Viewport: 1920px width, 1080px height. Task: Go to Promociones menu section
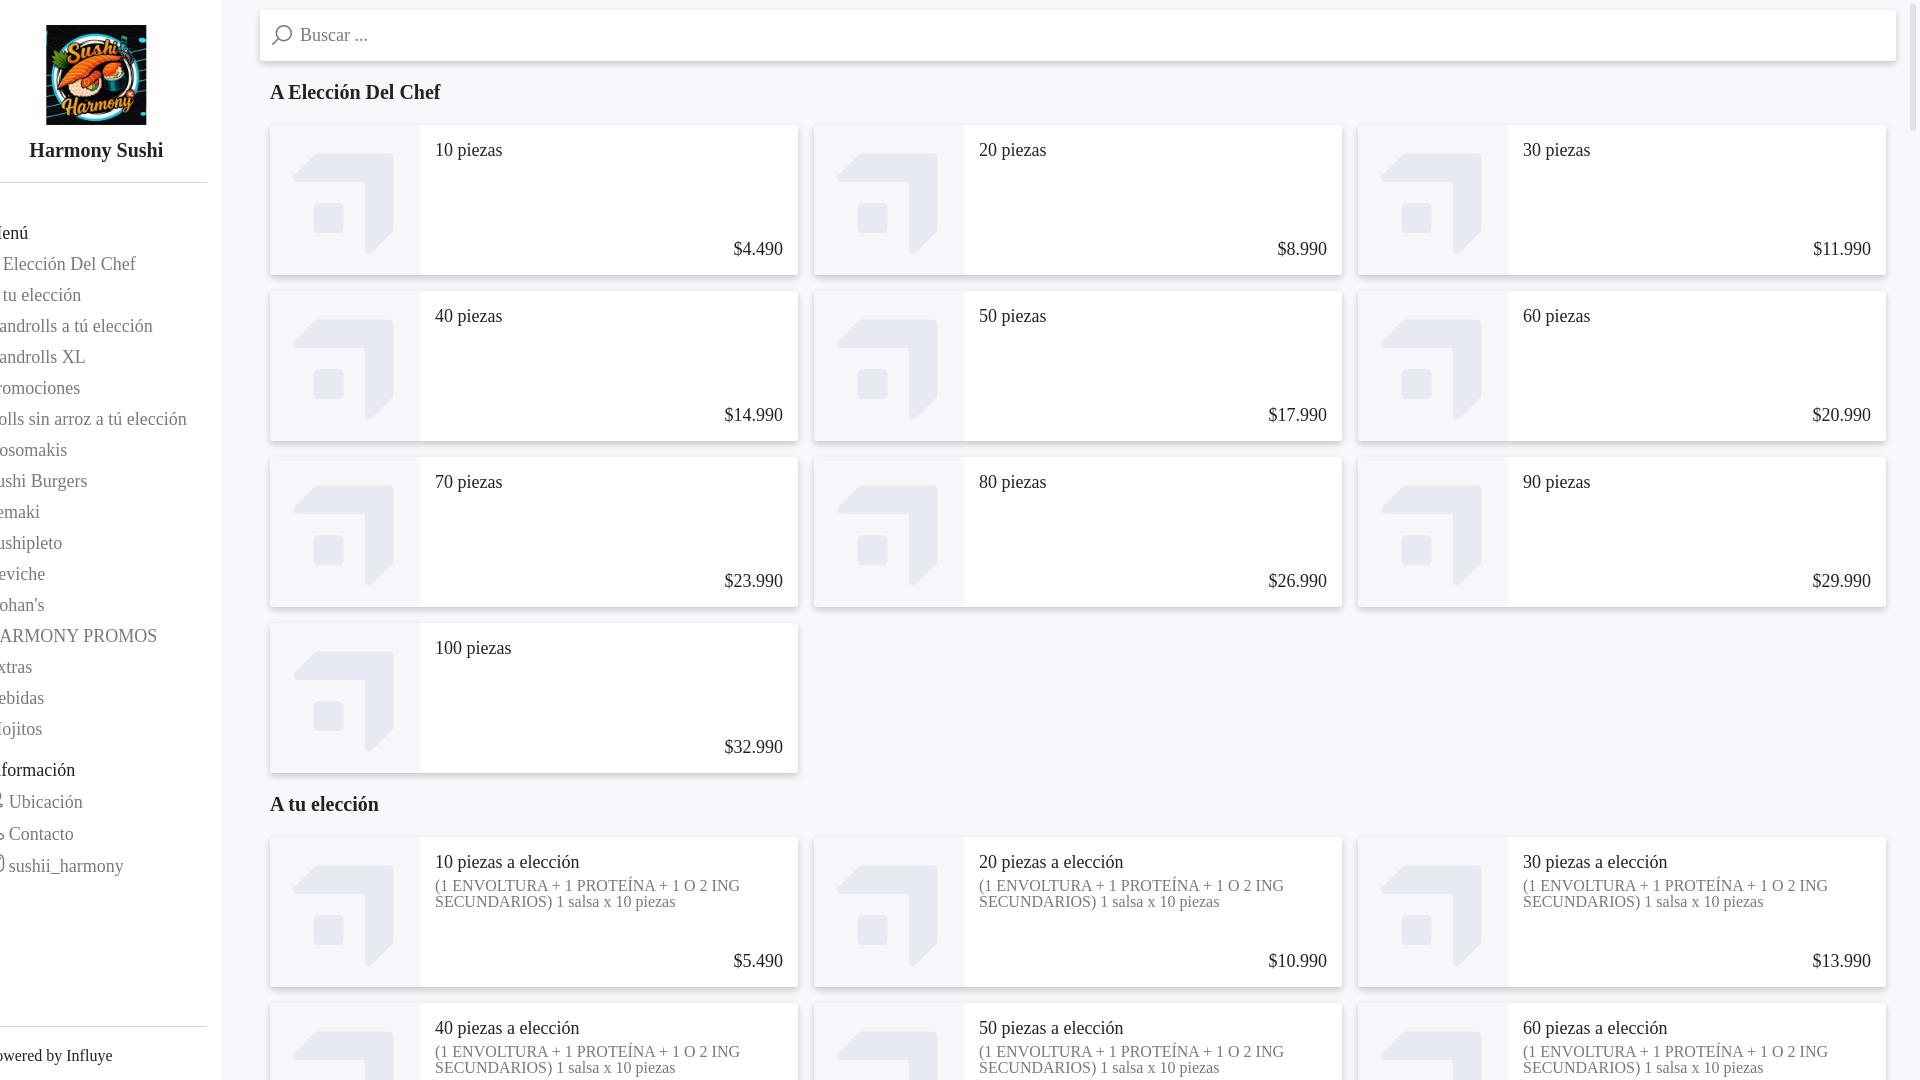tap(39, 388)
